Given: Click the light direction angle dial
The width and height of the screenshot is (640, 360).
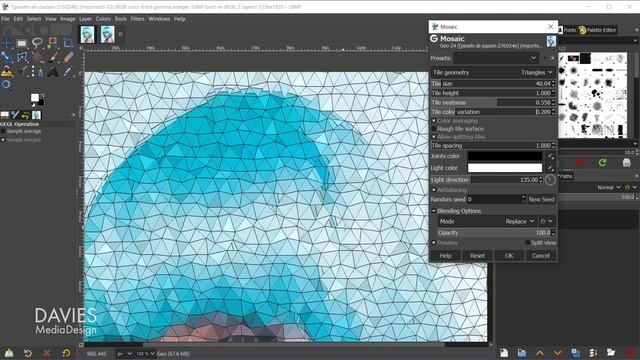Looking at the screenshot, I should click(550, 180).
